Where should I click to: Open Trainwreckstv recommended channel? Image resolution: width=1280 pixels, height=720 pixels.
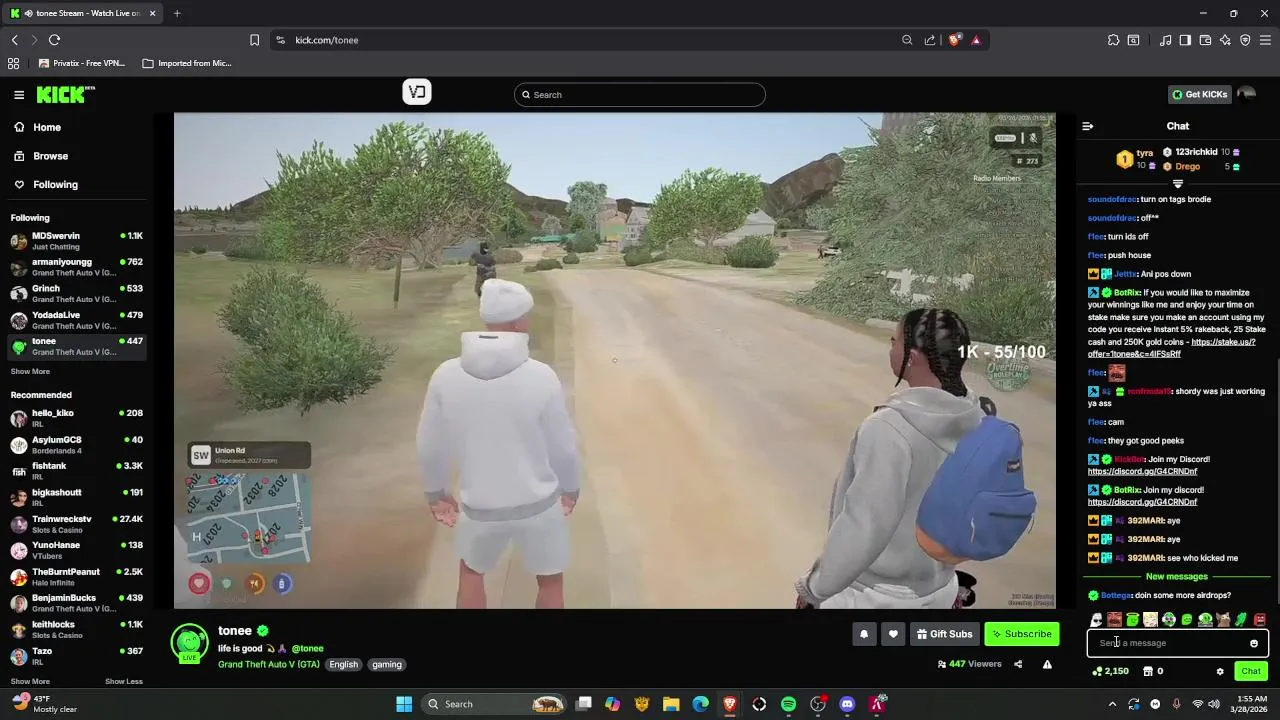pyautogui.click(x=77, y=524)
